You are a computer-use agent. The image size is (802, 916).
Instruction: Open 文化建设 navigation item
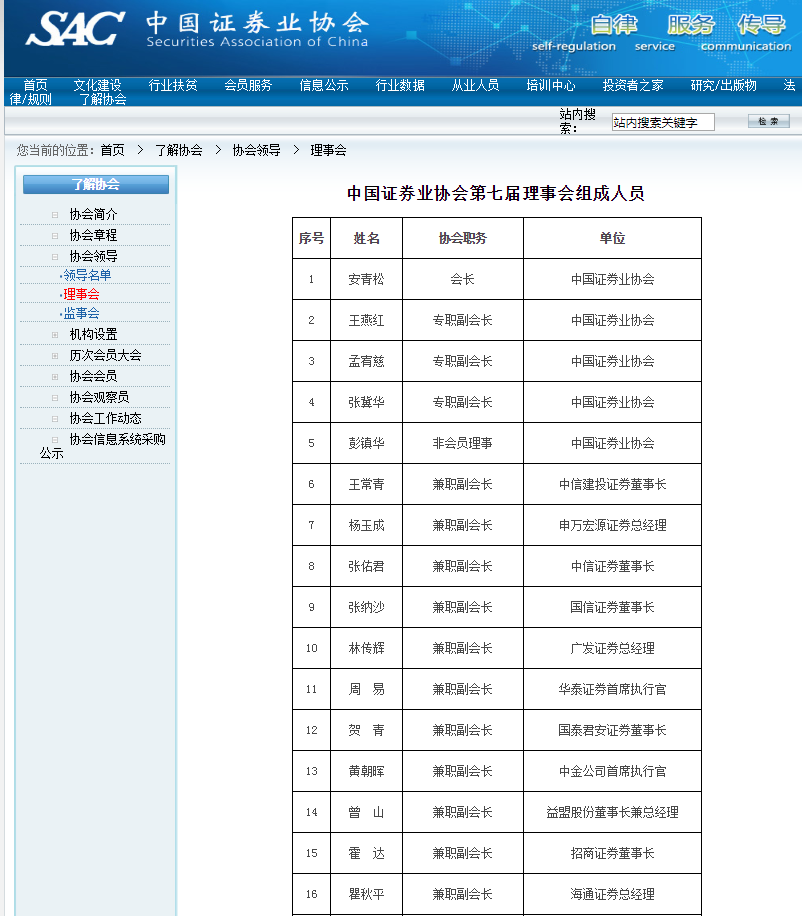tap(98, 85)
